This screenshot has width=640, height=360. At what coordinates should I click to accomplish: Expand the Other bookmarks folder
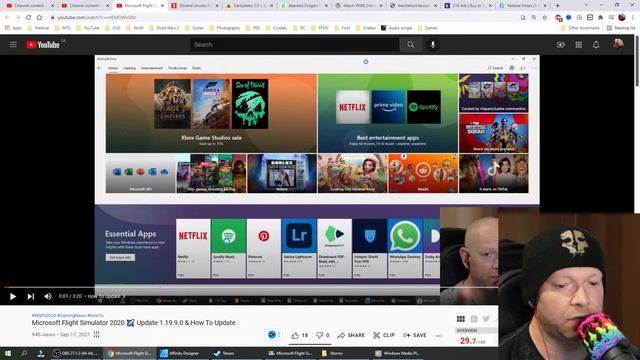tap(580, 28)
